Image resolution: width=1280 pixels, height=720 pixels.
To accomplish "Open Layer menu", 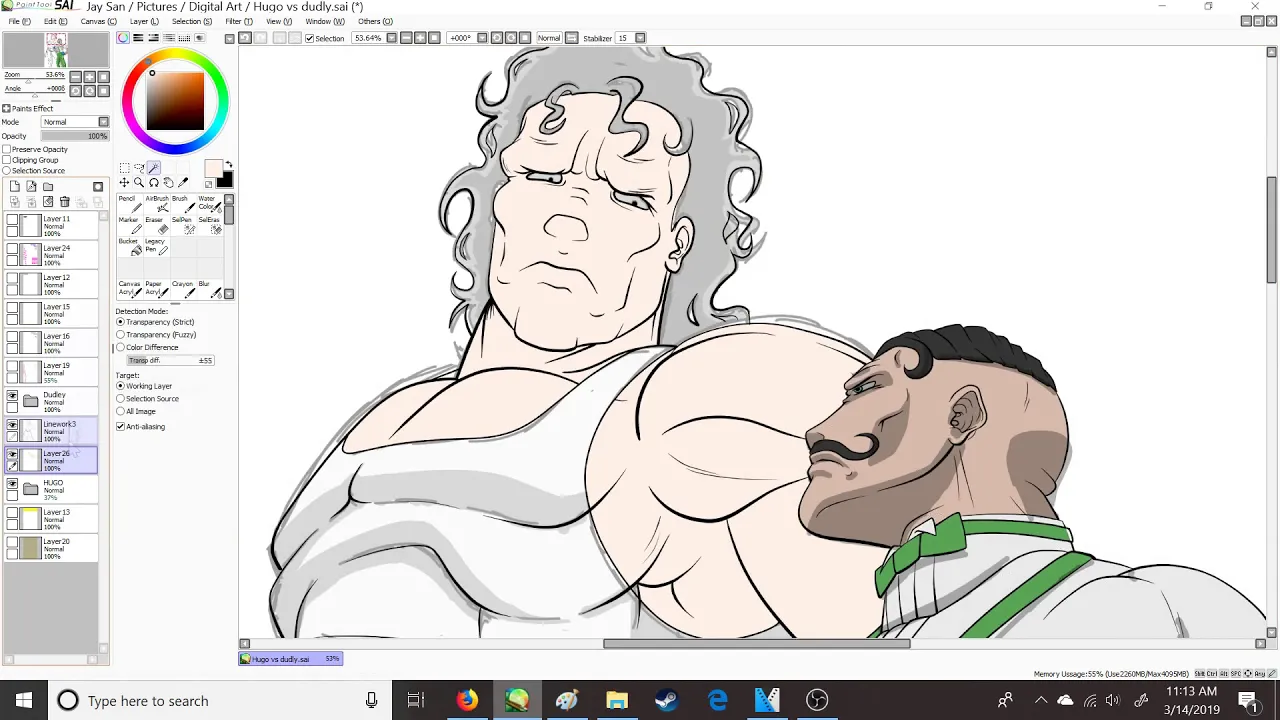I will click(x=144, y=21).
